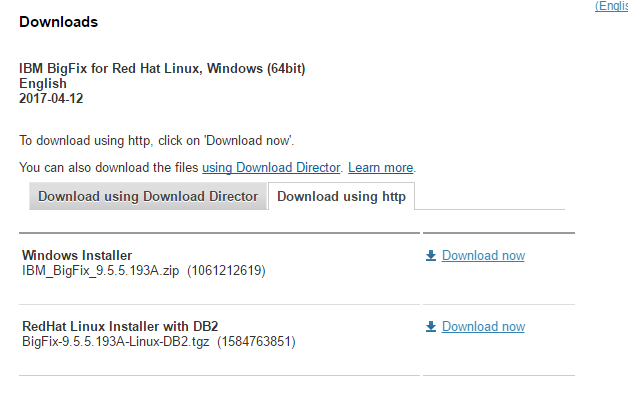Click file size value (1584763851)
The width and height of the screenshot is (628, 393).
pos(256,341)
